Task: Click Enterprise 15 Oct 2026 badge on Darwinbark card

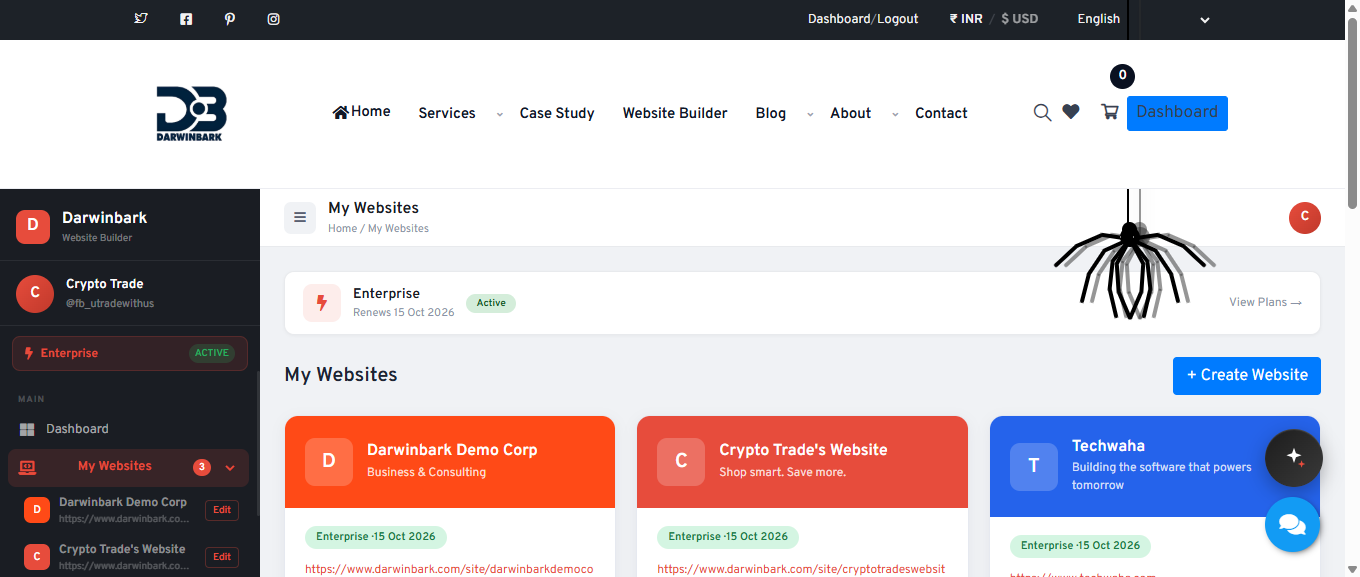Action: (376, 537)
